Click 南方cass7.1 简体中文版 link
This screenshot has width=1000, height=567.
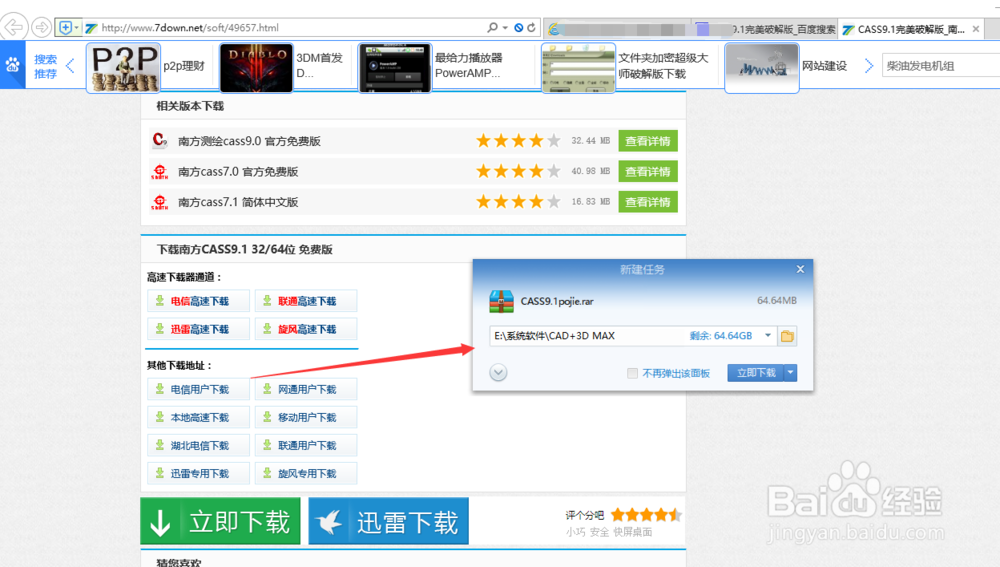pos(238,202)
